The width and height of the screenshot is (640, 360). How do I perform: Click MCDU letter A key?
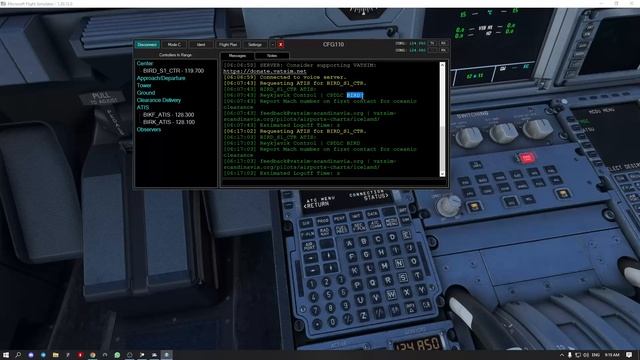(349, 244)
